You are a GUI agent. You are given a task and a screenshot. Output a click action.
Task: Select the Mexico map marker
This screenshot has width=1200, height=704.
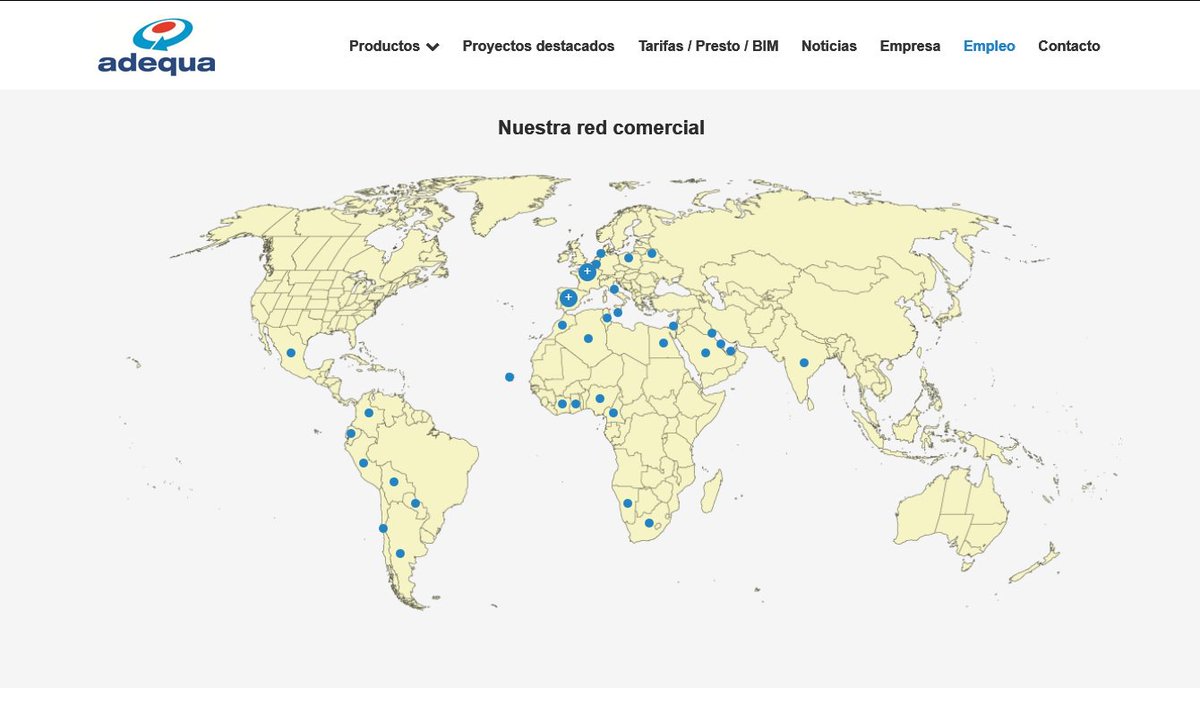click(x=291, y=352)
